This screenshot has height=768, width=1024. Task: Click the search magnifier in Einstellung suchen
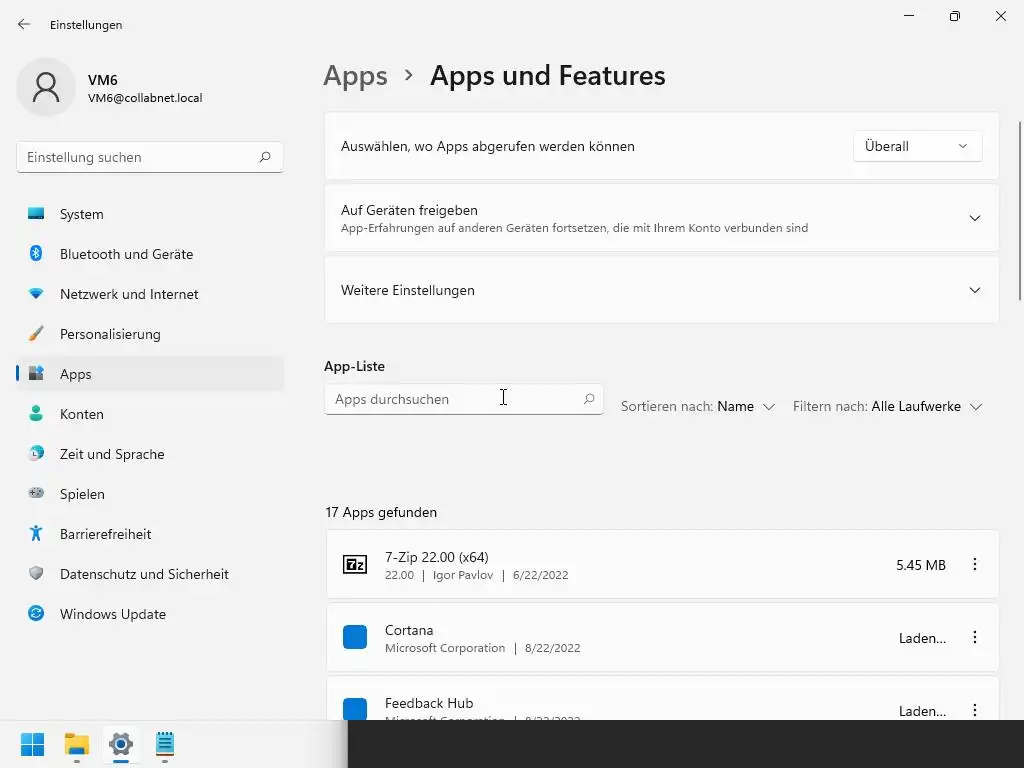coord(265,157)
